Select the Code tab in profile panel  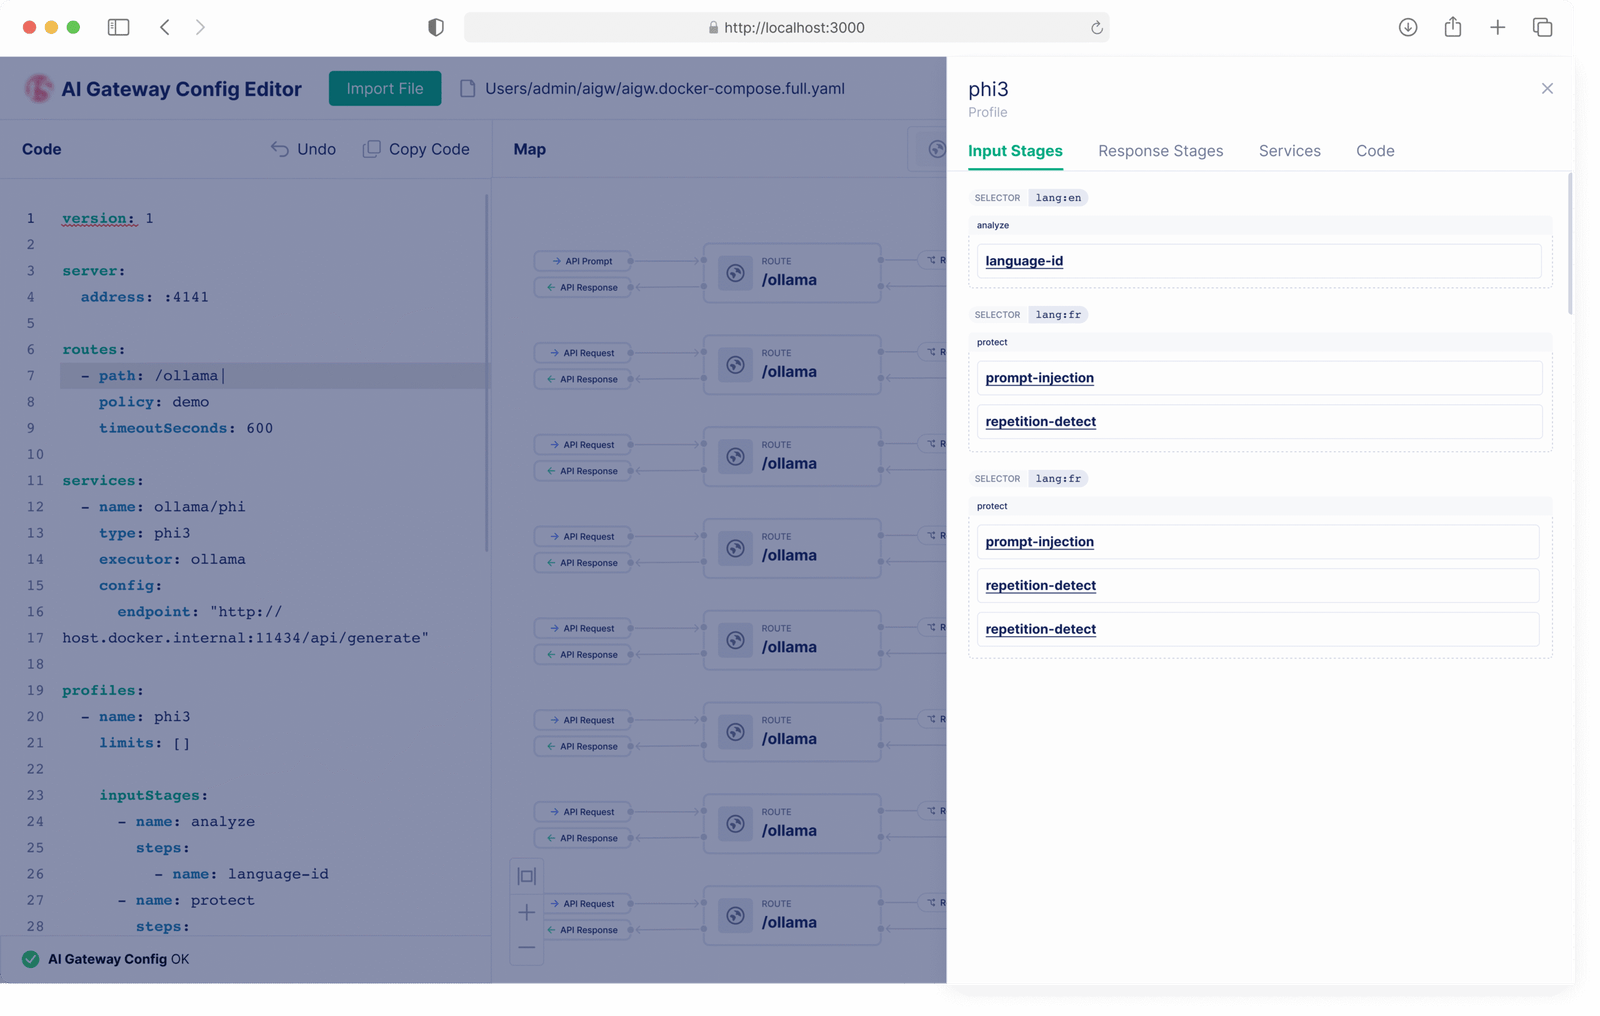(x=1375, y=151)
